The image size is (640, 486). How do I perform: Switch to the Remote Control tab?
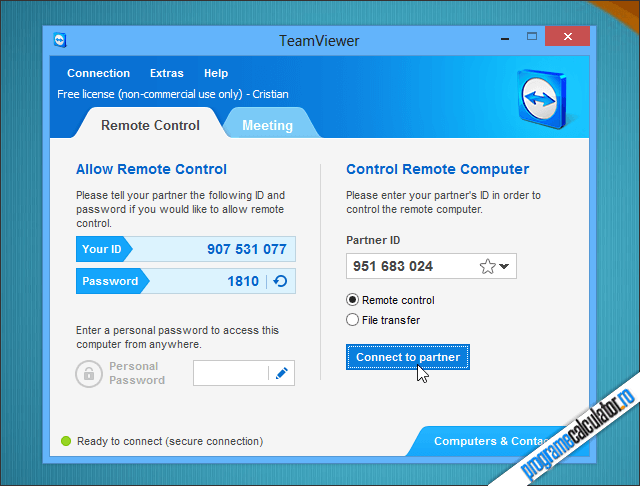150,125
